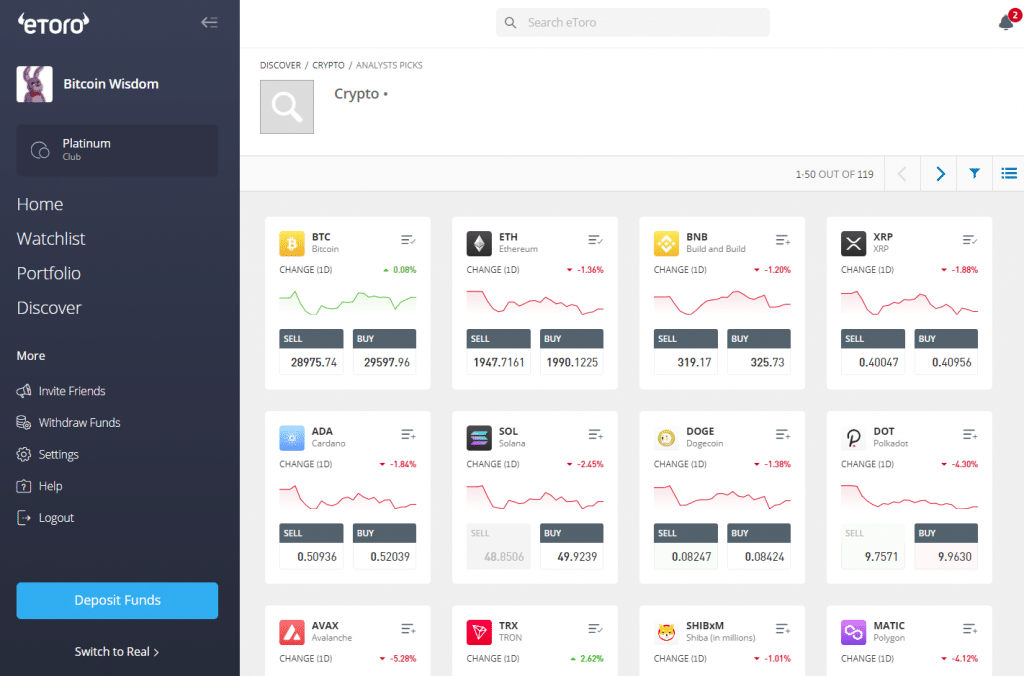Collapse the sidebar with the arrow icon
This screenshot has width=1024, height=676.
click(x=209, y=22)
